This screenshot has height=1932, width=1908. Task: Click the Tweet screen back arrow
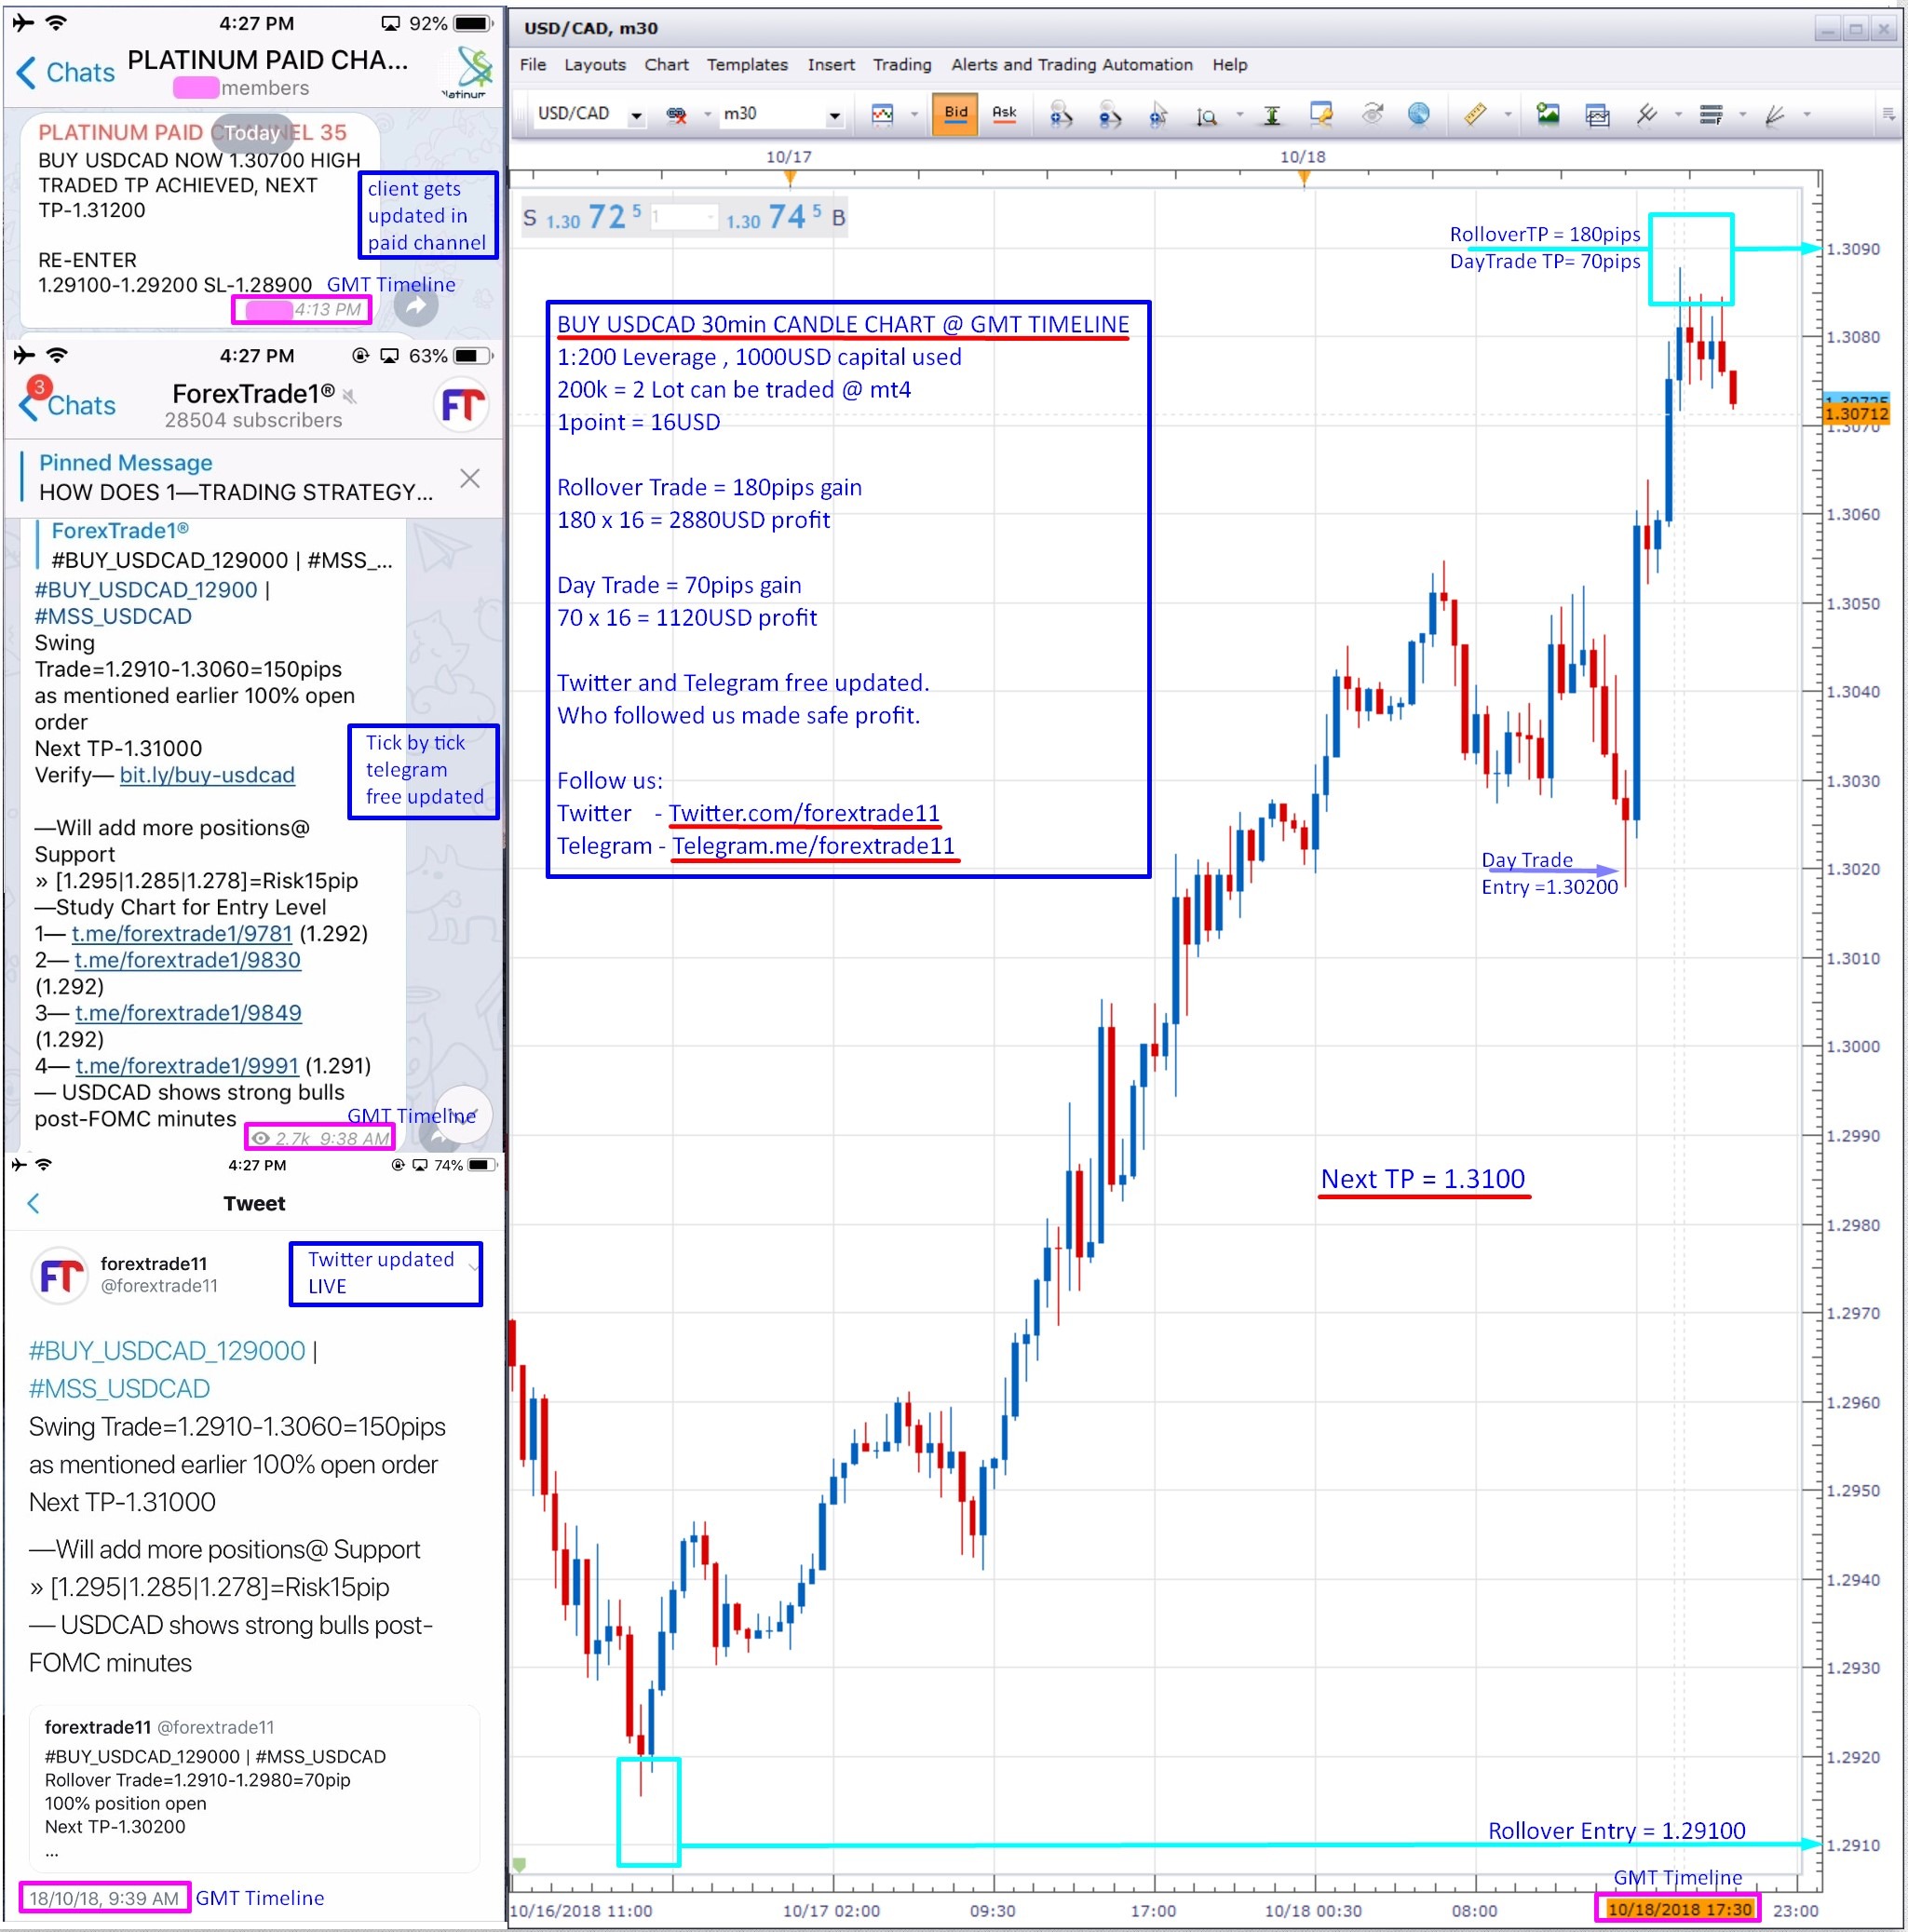(x=33, y=1203)
